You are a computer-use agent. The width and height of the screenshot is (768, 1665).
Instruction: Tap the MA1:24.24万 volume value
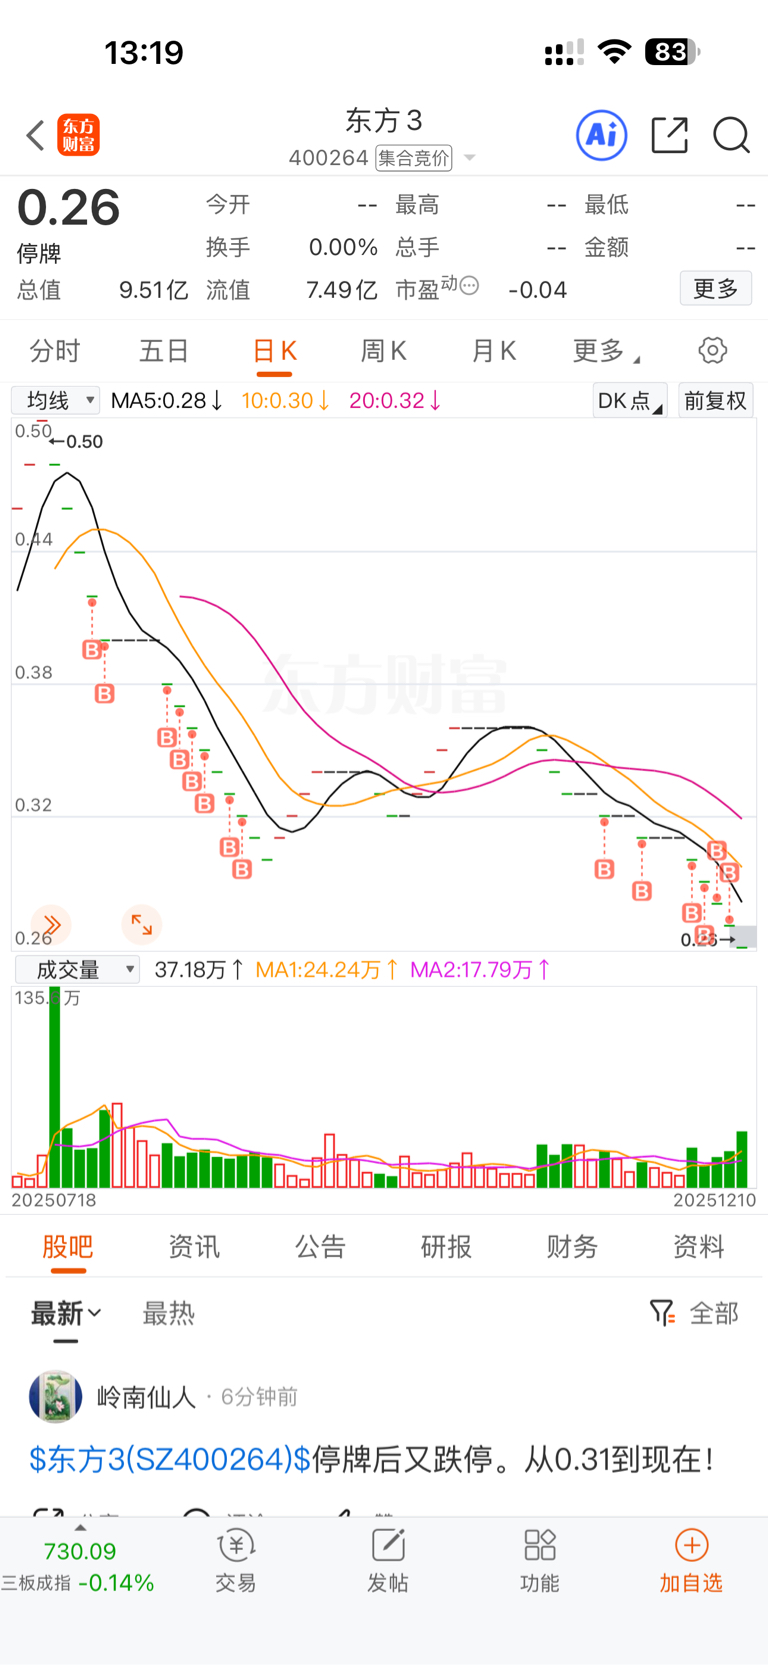tap(327, 969)
